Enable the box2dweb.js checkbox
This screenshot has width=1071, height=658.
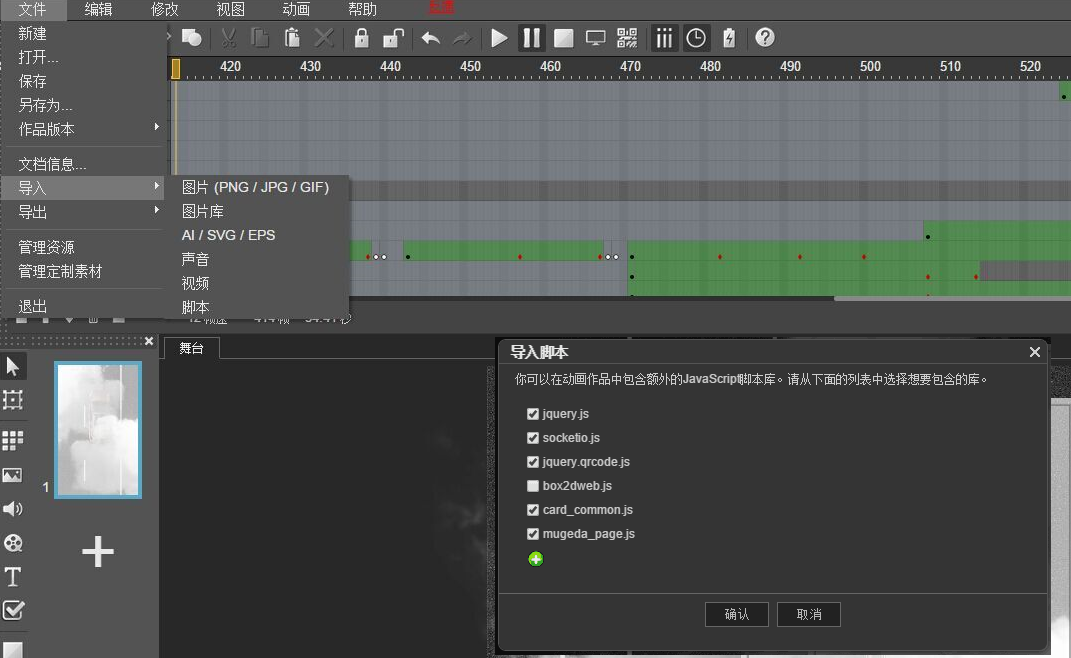(533, 486)
